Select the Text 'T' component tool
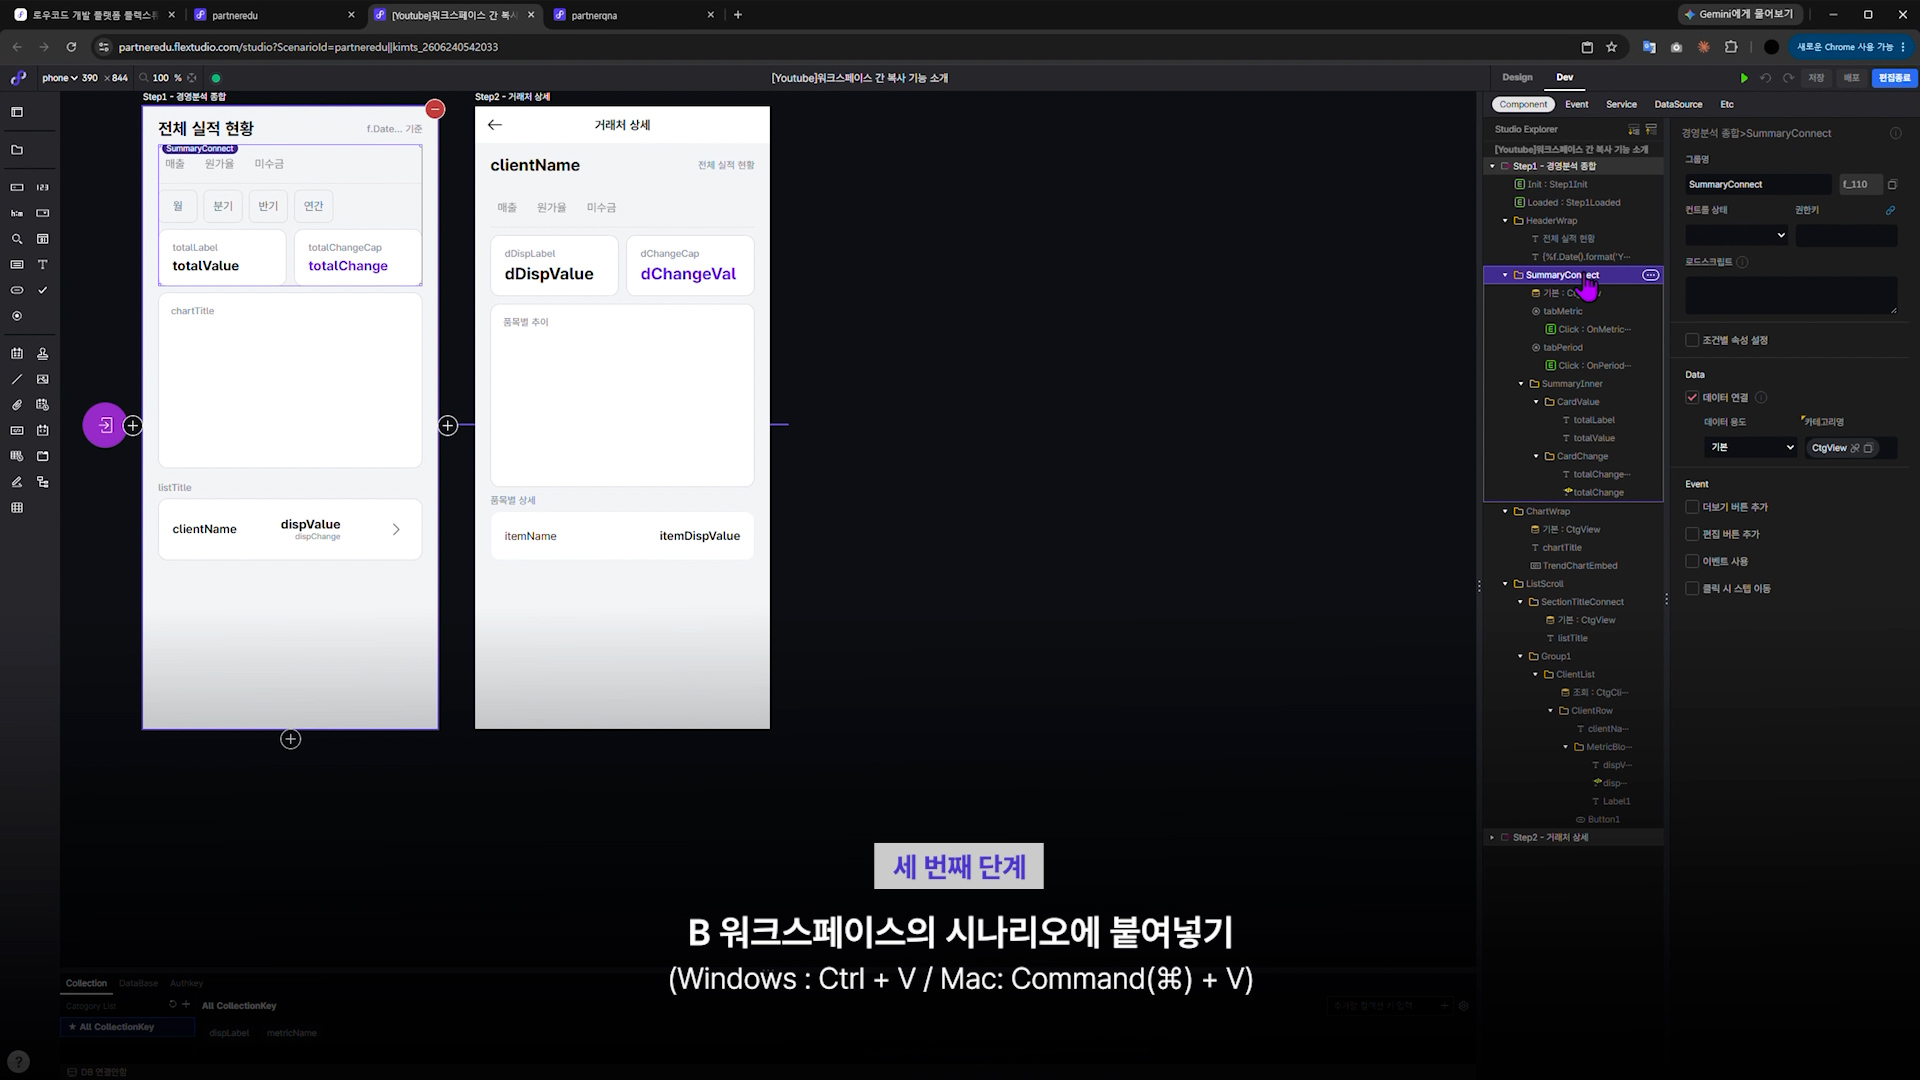 [42, 265]
